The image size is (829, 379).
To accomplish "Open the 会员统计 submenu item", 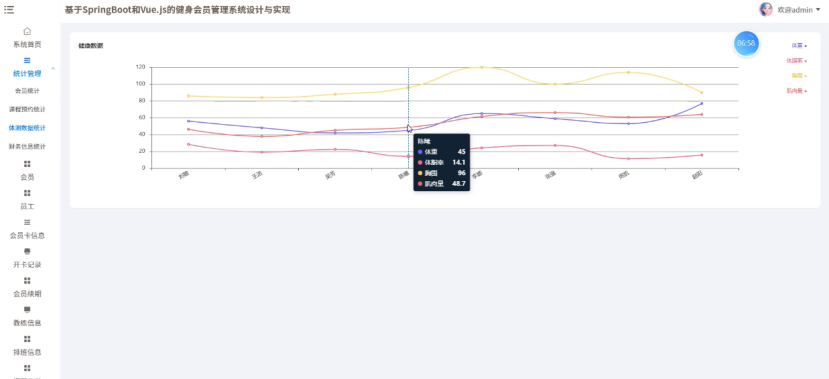I will [x=27, y=91].
